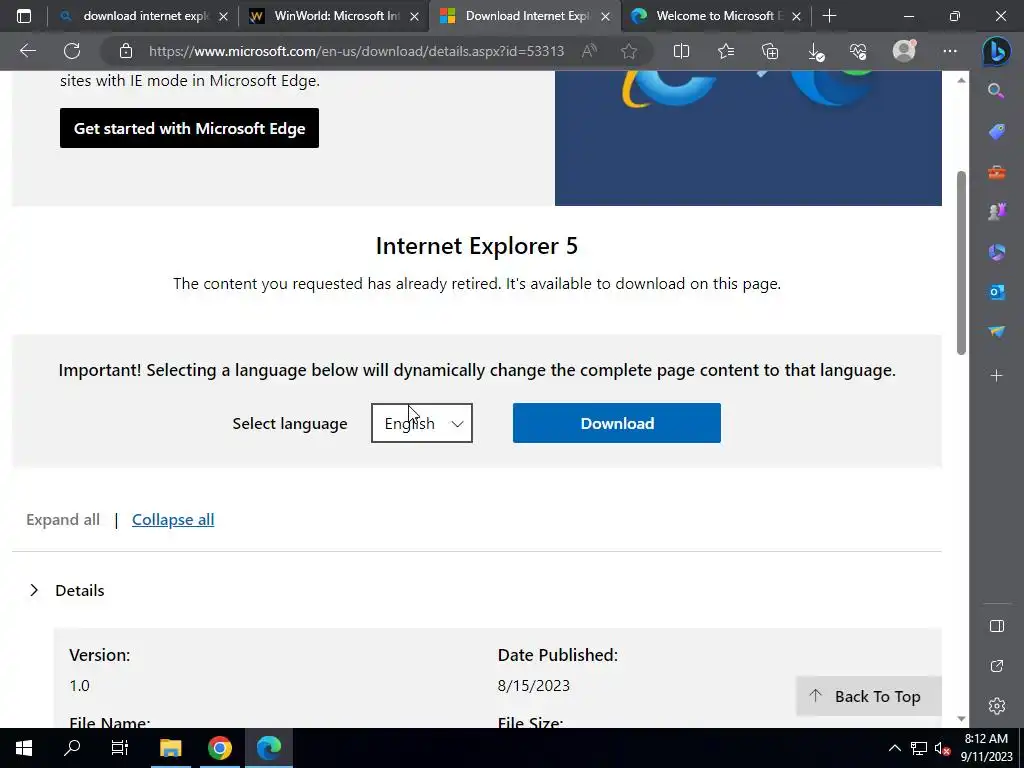This screenshot has height=768, width=1024.
Task: Click the Version value 1.0
Action: click(x=79, y=686)
